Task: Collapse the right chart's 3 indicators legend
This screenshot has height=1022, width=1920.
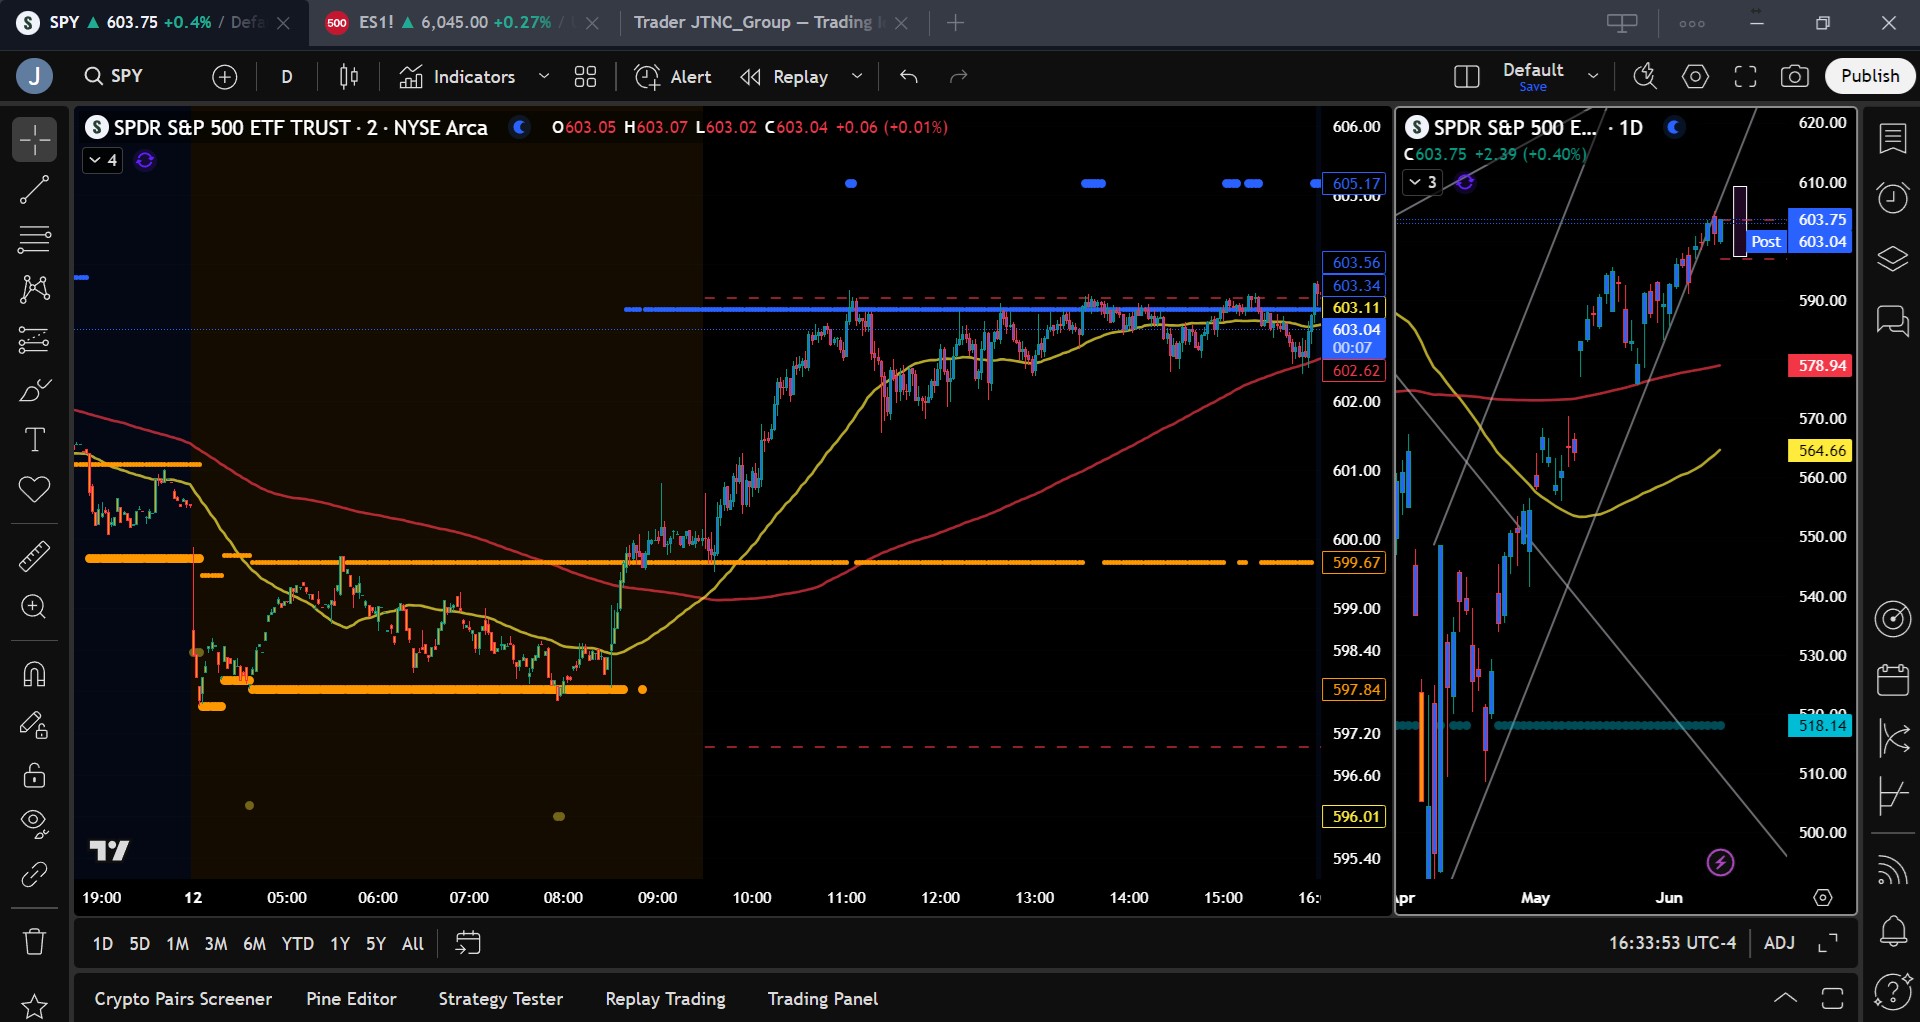Action: (1422, 182)
